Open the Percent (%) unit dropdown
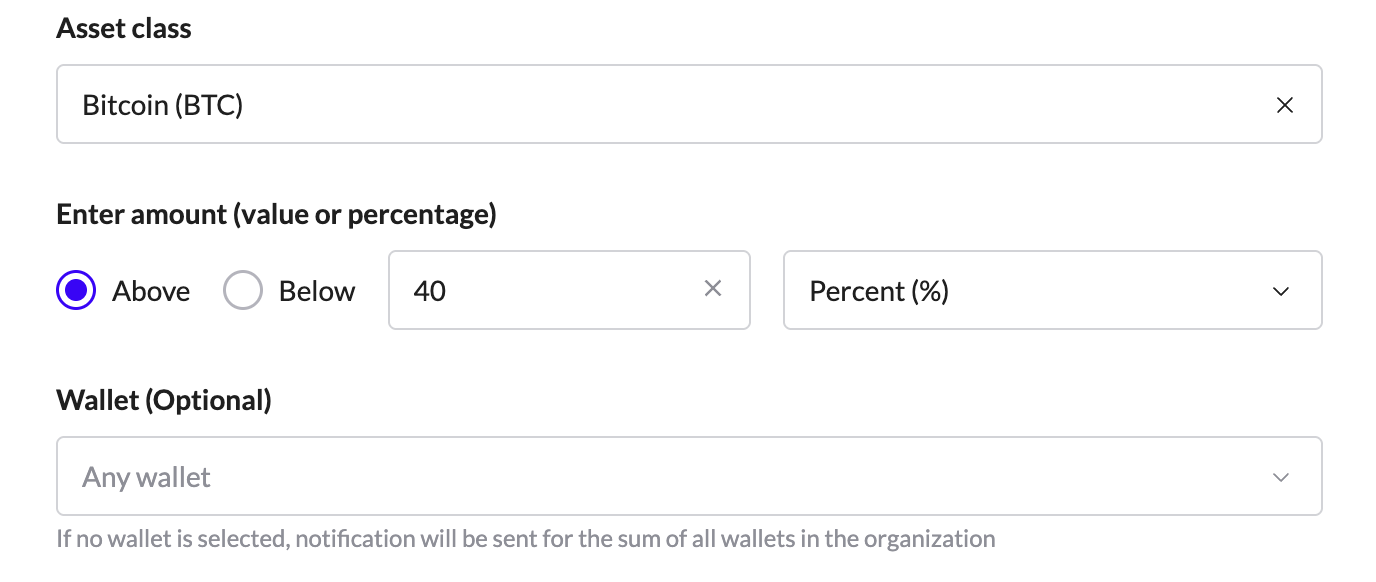This screenshot has height=582, width=1376. [1053, 290]
